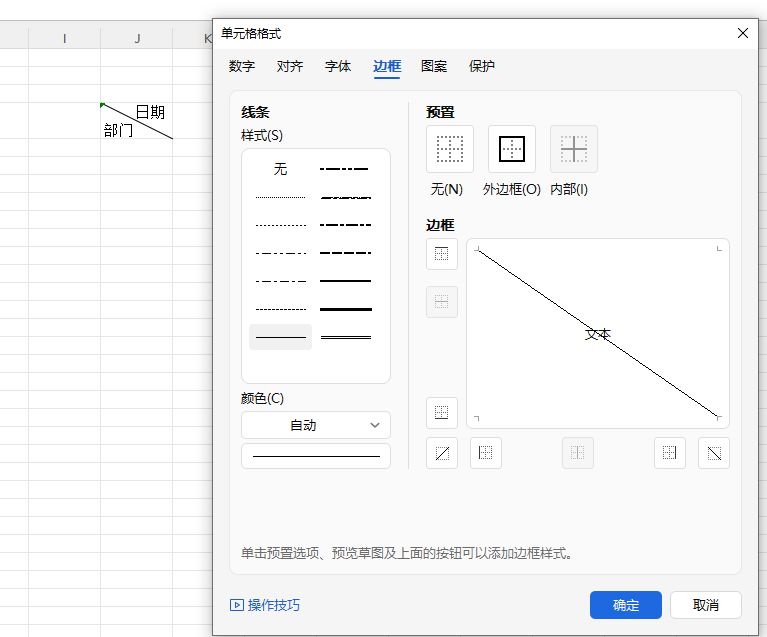Viewport: 767px width, 637px height.
Task: Apply the inner (内部) border preset
Action: click(x=574, y=149)
